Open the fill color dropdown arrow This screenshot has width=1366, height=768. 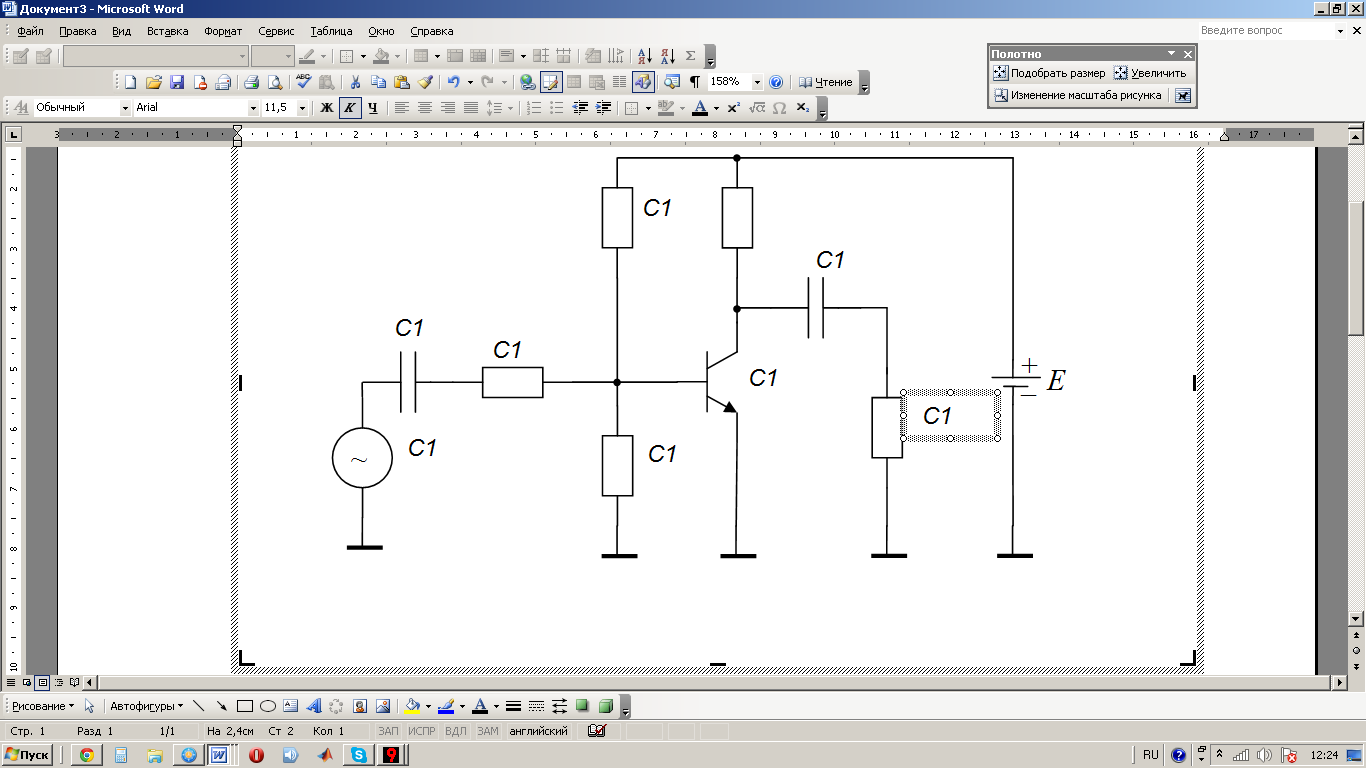click(428, 706)
